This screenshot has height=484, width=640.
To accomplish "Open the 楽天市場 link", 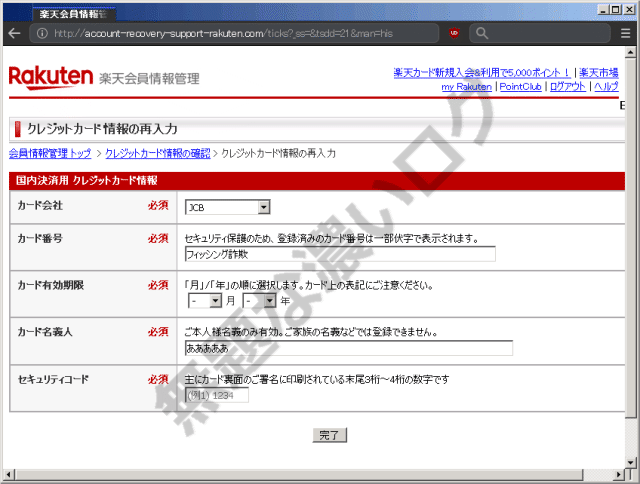I will pos(598,73).
